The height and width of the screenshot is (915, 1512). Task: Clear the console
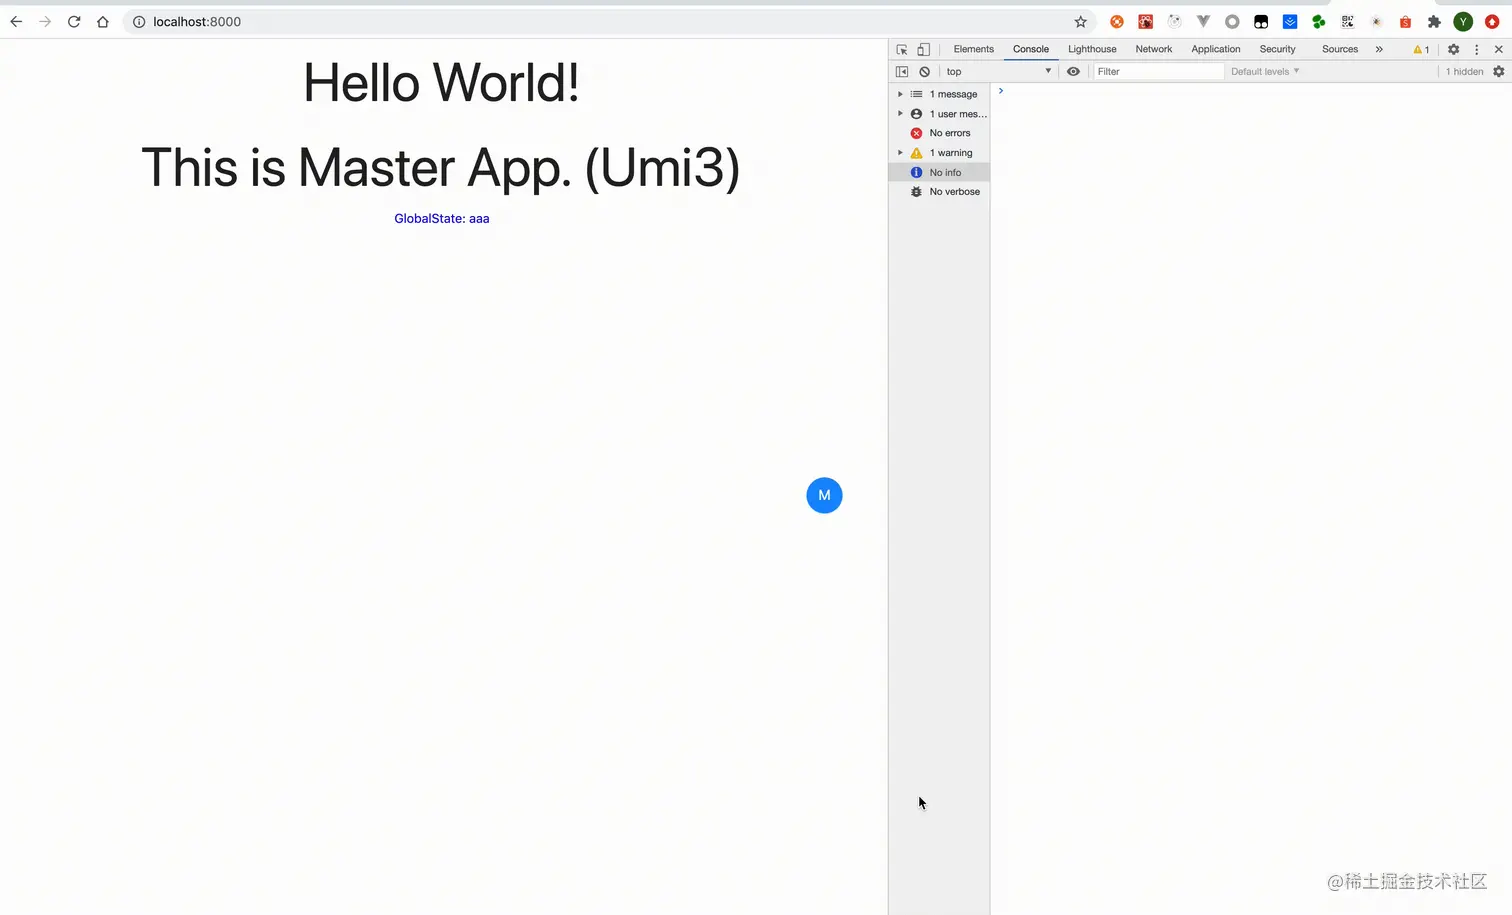coord(925,72)
